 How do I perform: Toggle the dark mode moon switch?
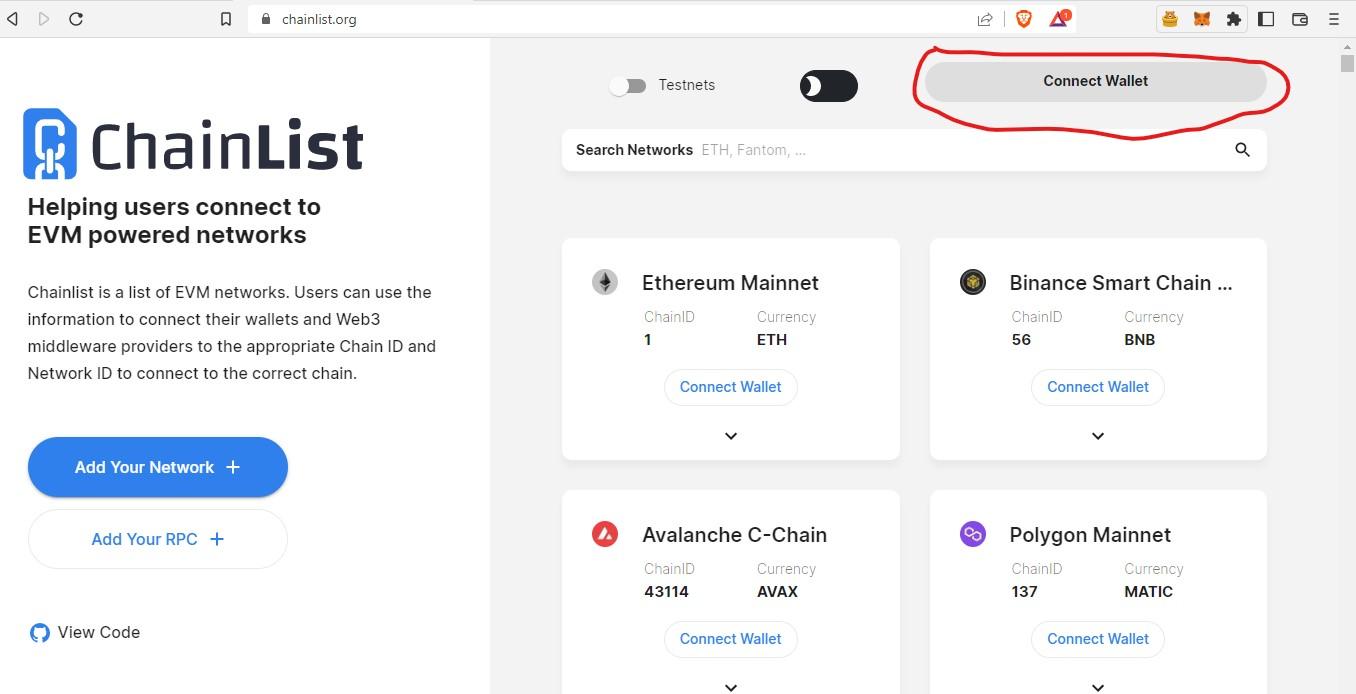tap(829, 86)
